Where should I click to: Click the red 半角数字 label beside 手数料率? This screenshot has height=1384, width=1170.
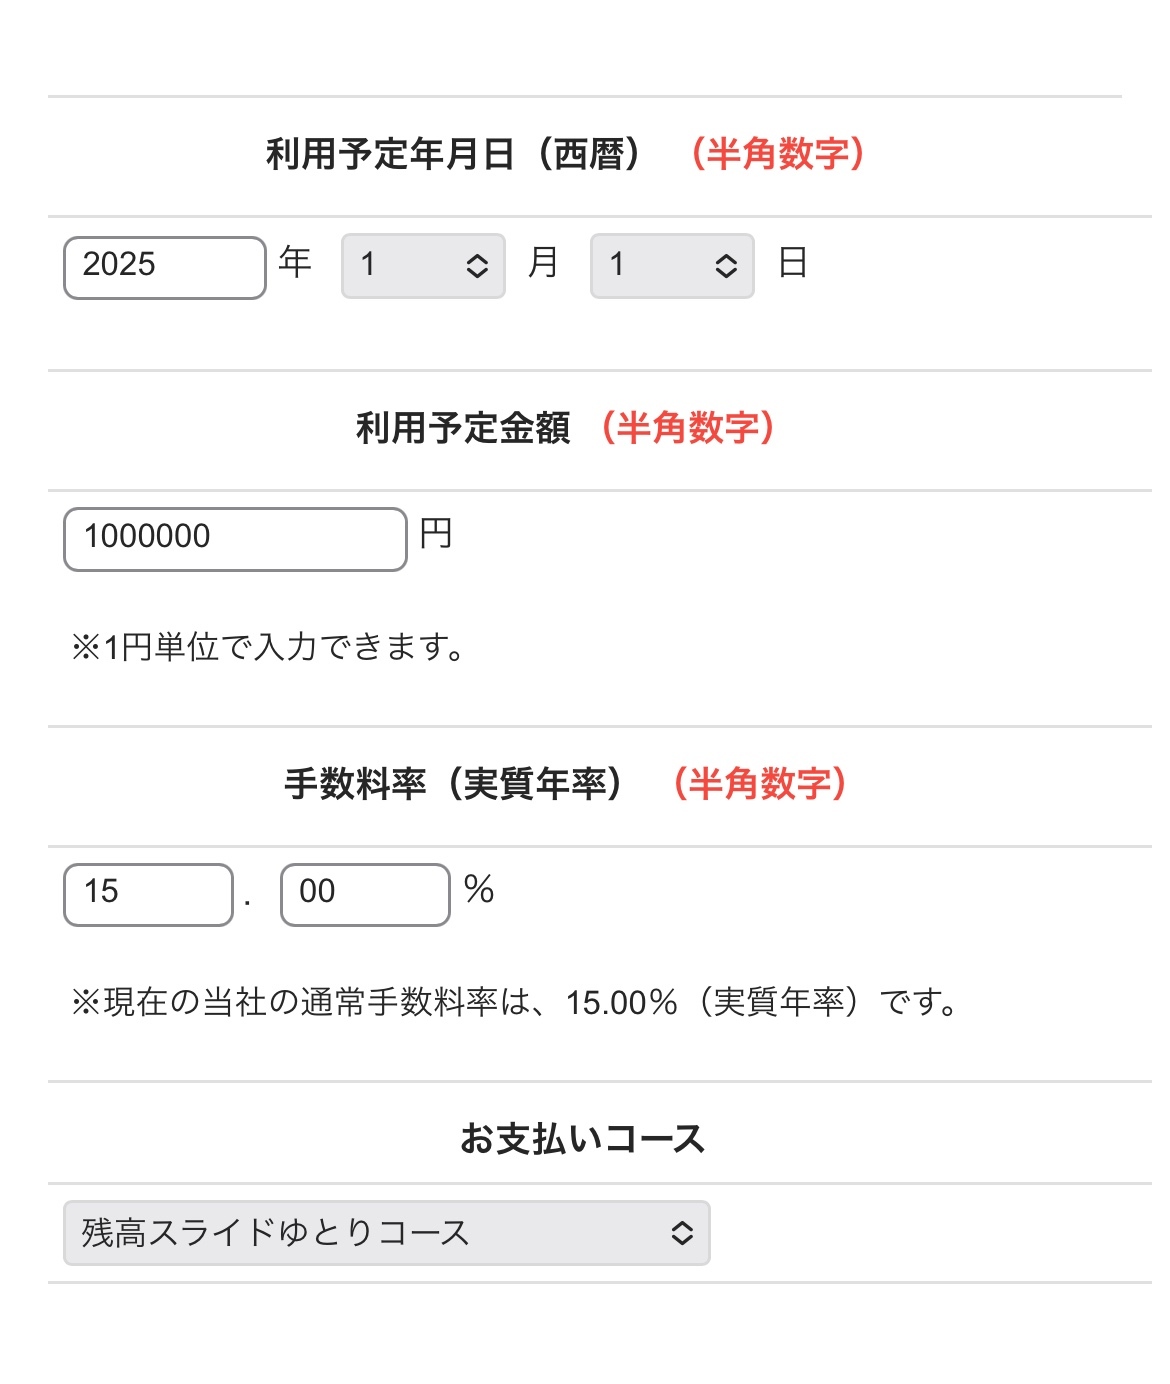[759, 783]
